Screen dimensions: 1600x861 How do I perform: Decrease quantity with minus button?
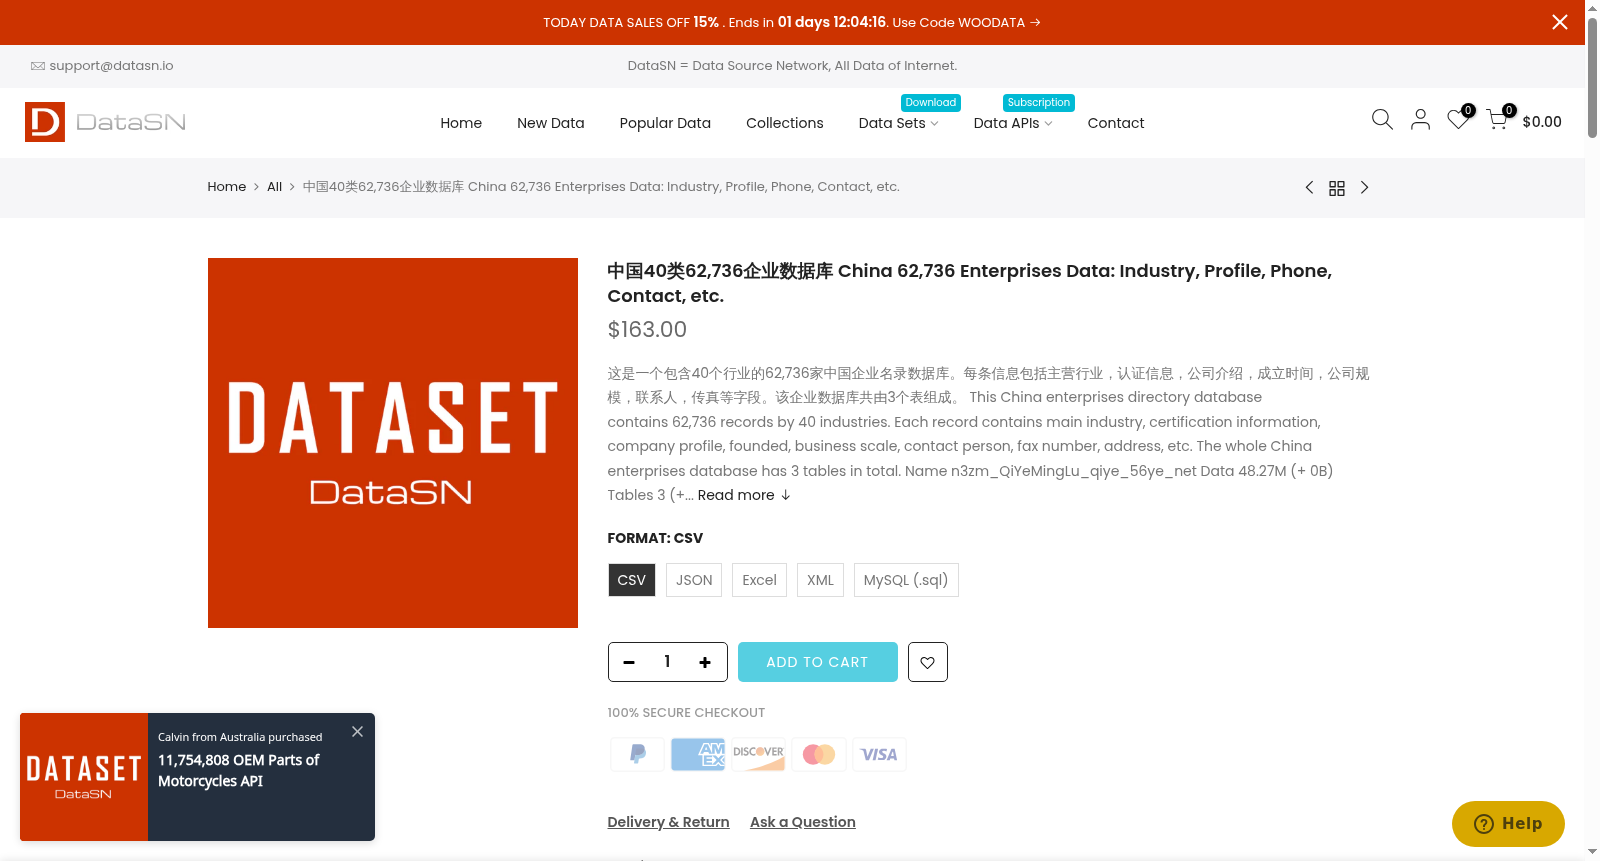[x=629, y=662]
